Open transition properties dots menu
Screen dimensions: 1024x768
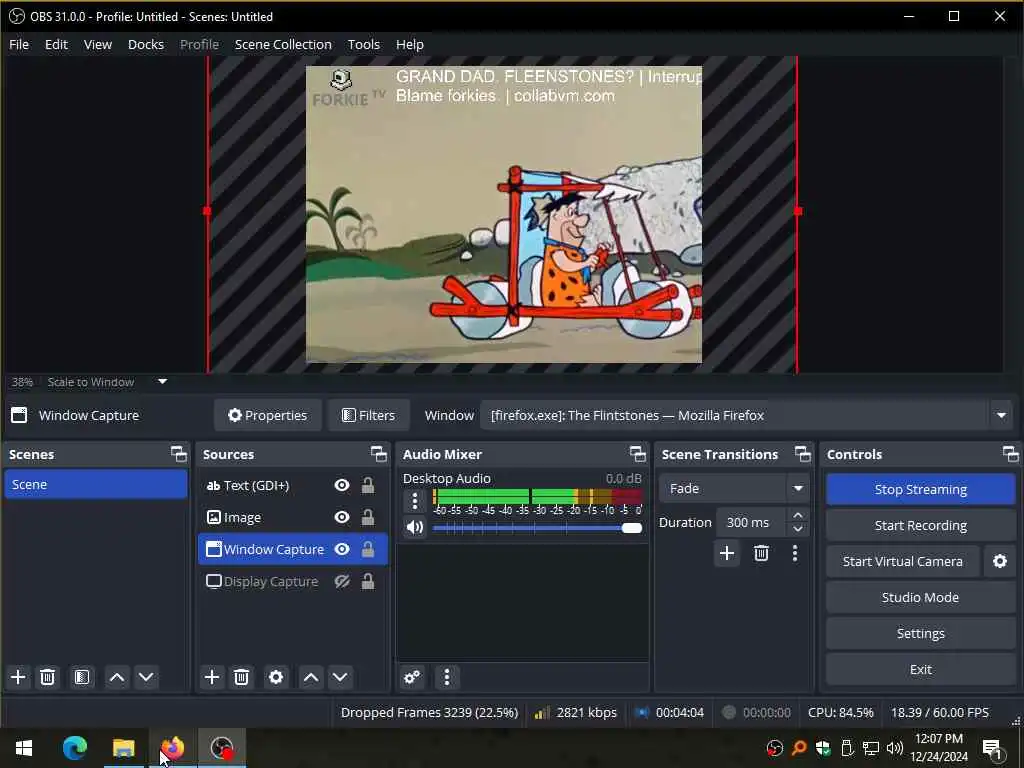(795, 554)
